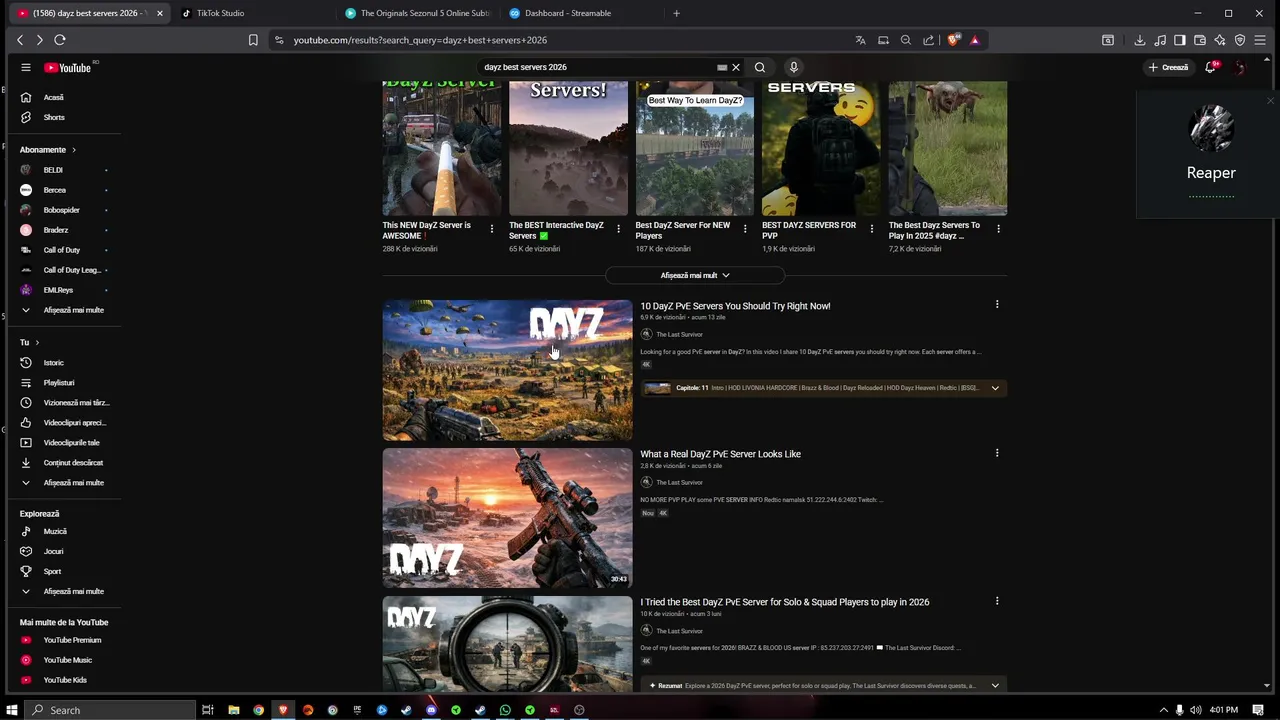Expand the Rezumat summary row
The width and height of the screenshot is (1280, 720).
tap(823, 685)
